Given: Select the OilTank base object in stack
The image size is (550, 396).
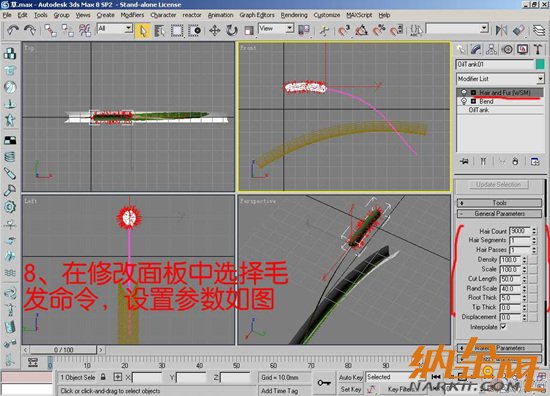Looking at the screenshot, I should tap(478, 110).
